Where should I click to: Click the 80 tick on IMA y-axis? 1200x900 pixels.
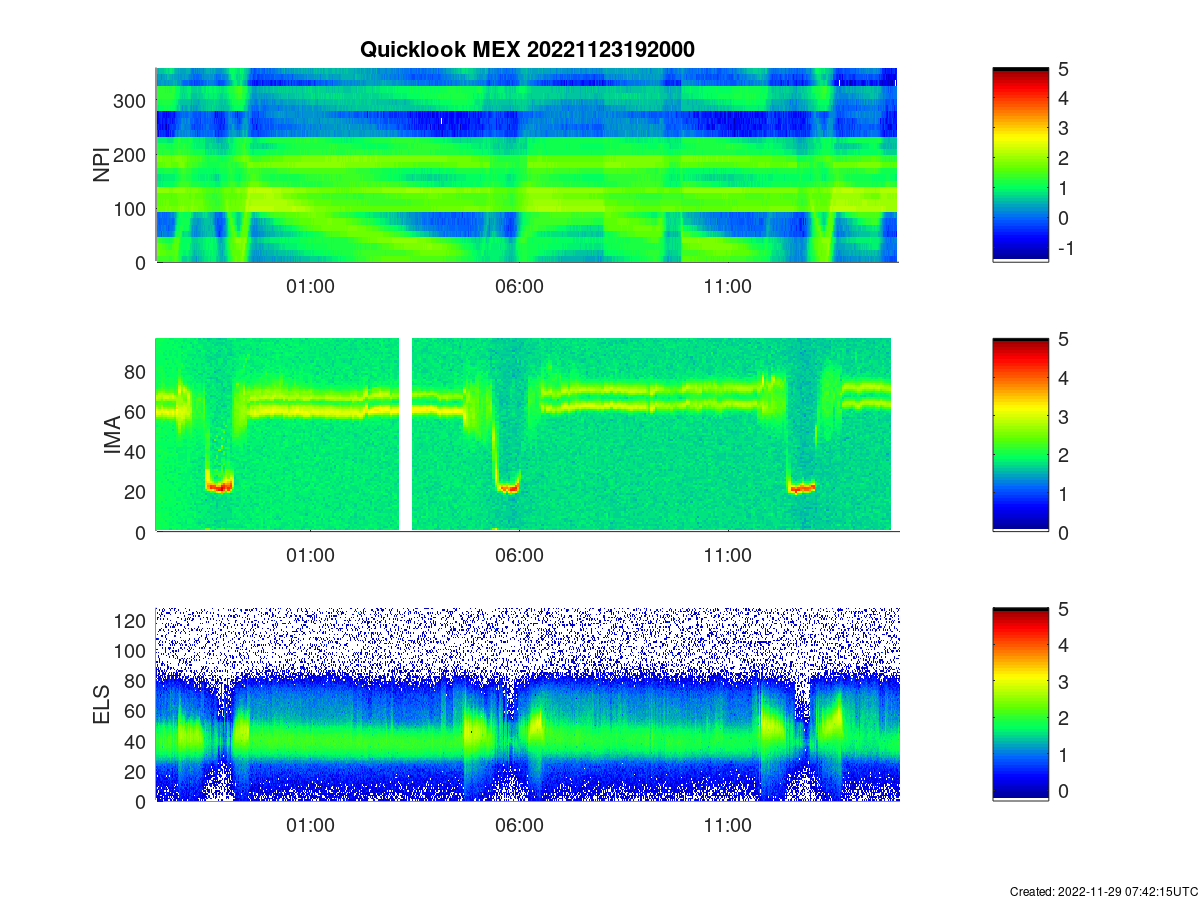coord(137,372)
